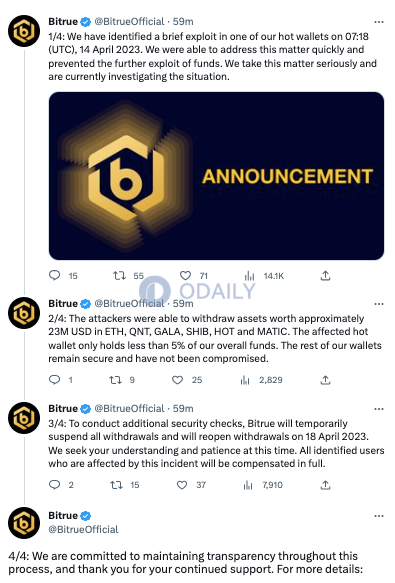Like the 1/4 tweet with 71 likes
Viewport: 395px width, 583px height.
pyautogui.click(x=185, y=276)
